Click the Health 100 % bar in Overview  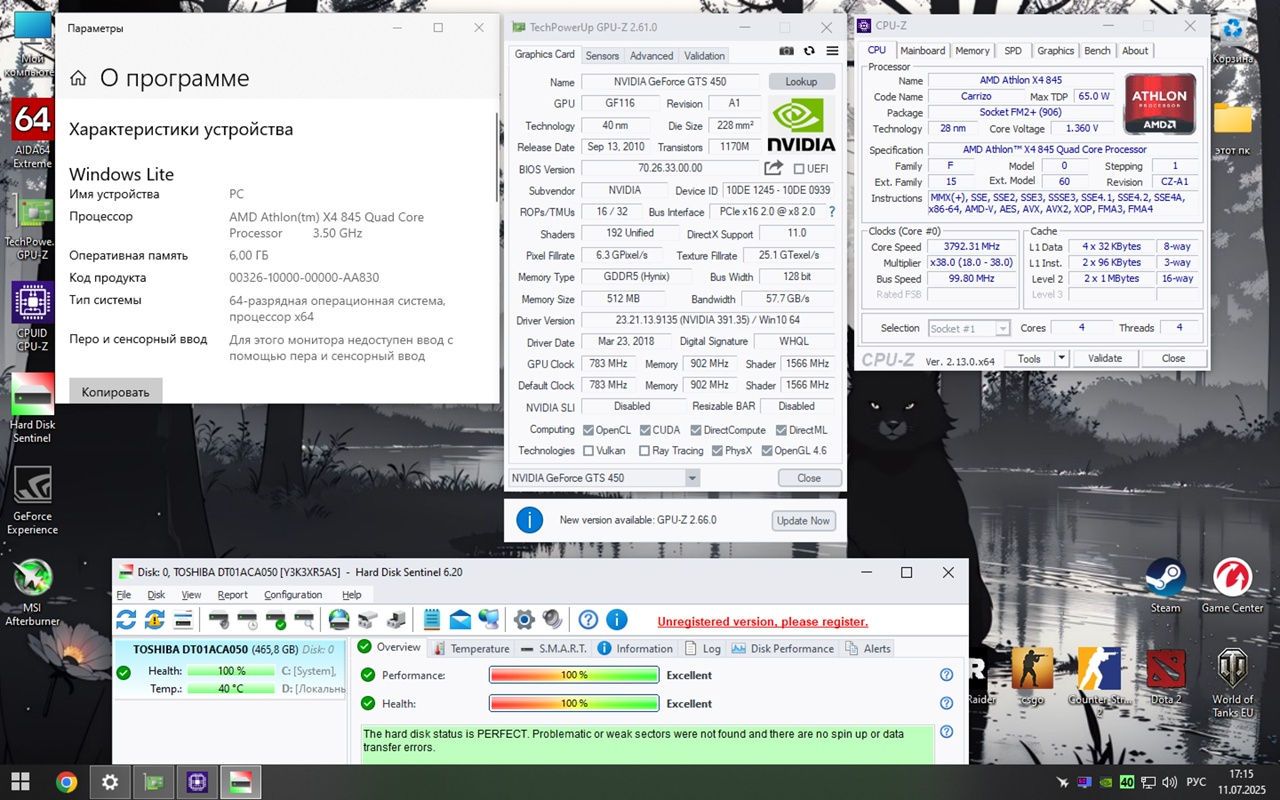[x=574, y=703]
